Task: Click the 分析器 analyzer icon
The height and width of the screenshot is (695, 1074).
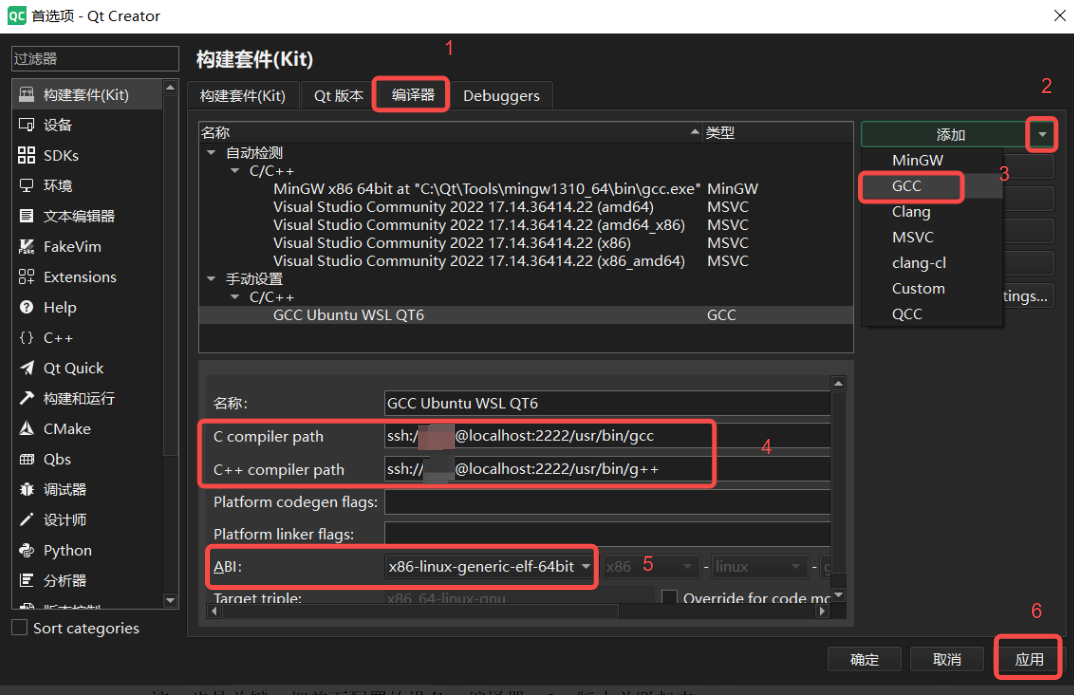Action: tap(26, 581)
